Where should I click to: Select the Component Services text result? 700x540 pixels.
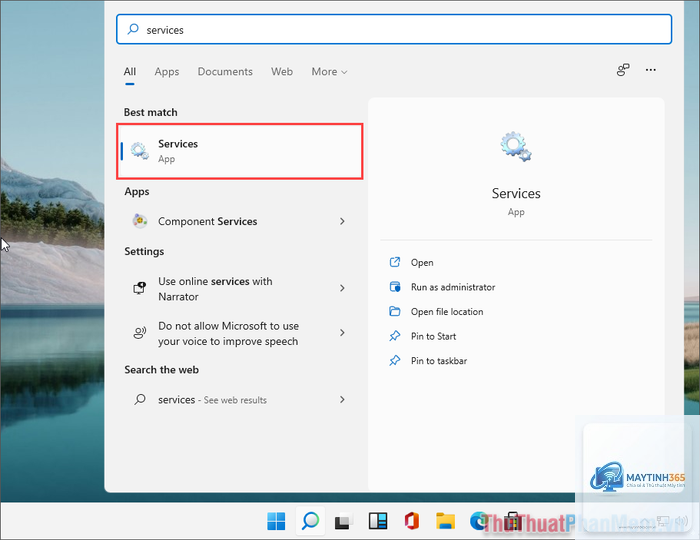click(x=208, y=221)
